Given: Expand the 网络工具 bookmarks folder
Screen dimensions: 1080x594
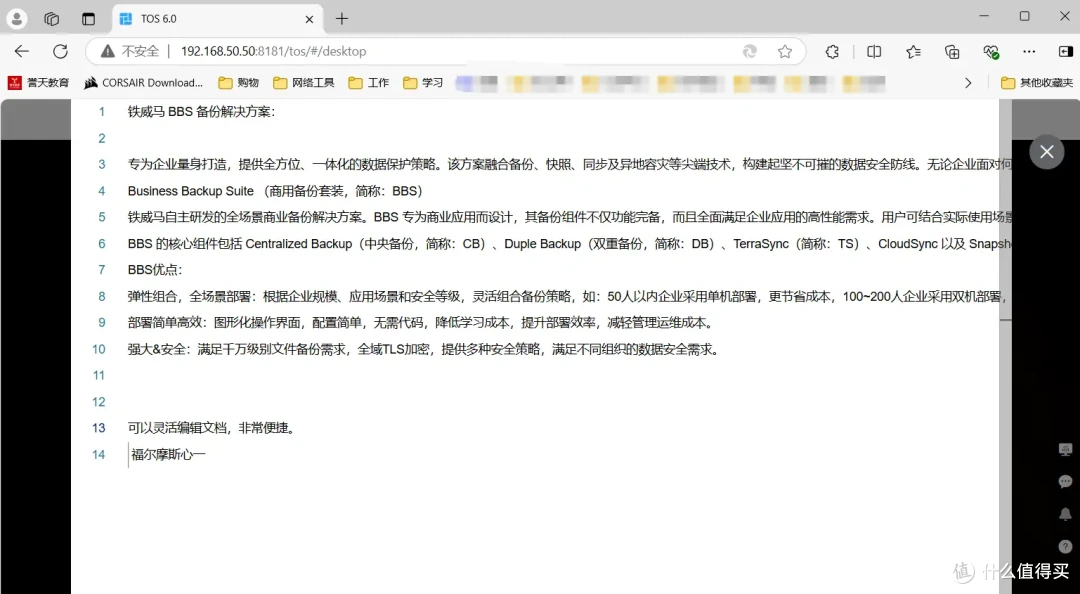Looking at the screenshot, I should [304, 83].
